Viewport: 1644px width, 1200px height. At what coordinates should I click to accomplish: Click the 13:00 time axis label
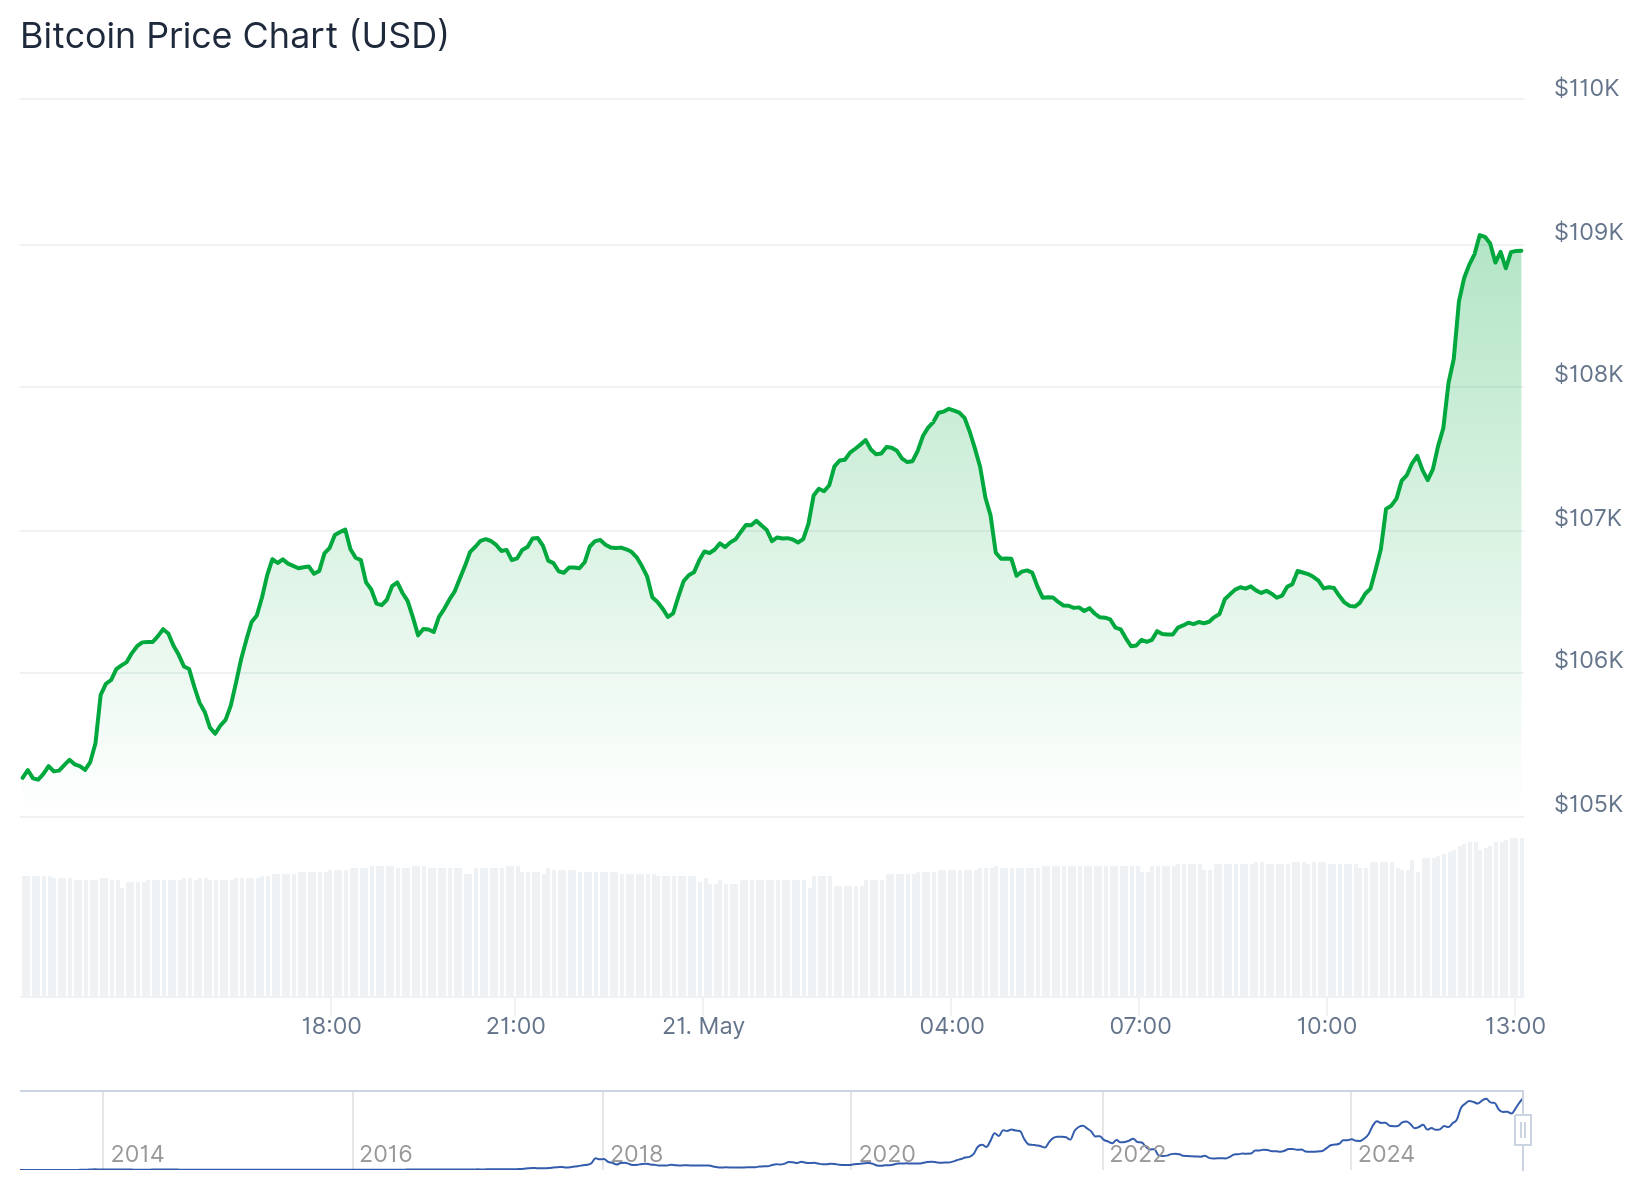tap(1515, 1026)
